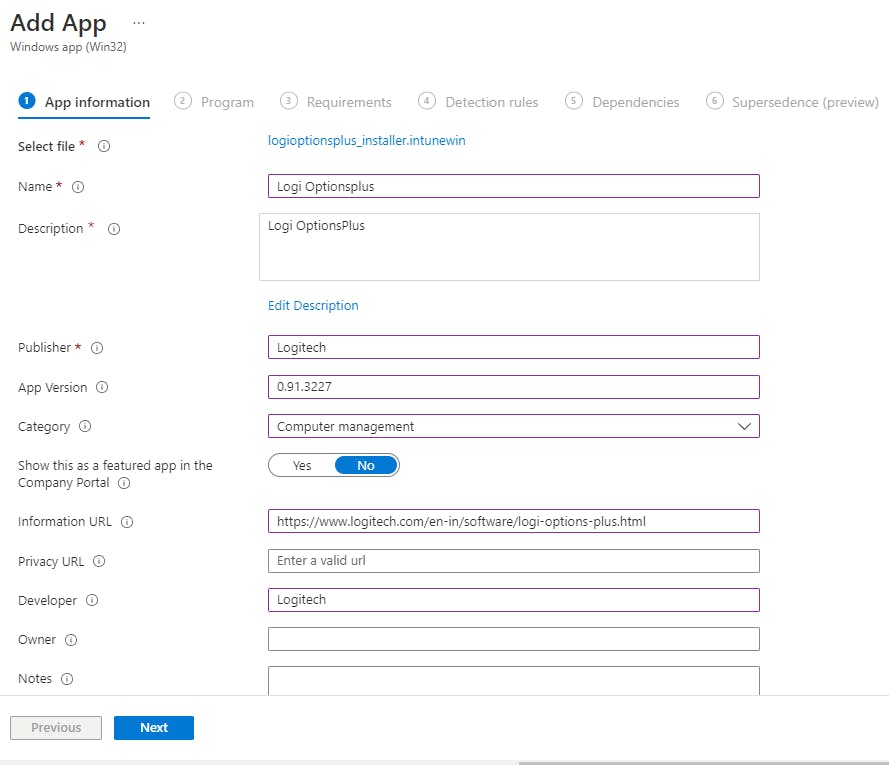Click the App Version info icon
This screenshot has height=765, width=889.
tap(102, 388)
